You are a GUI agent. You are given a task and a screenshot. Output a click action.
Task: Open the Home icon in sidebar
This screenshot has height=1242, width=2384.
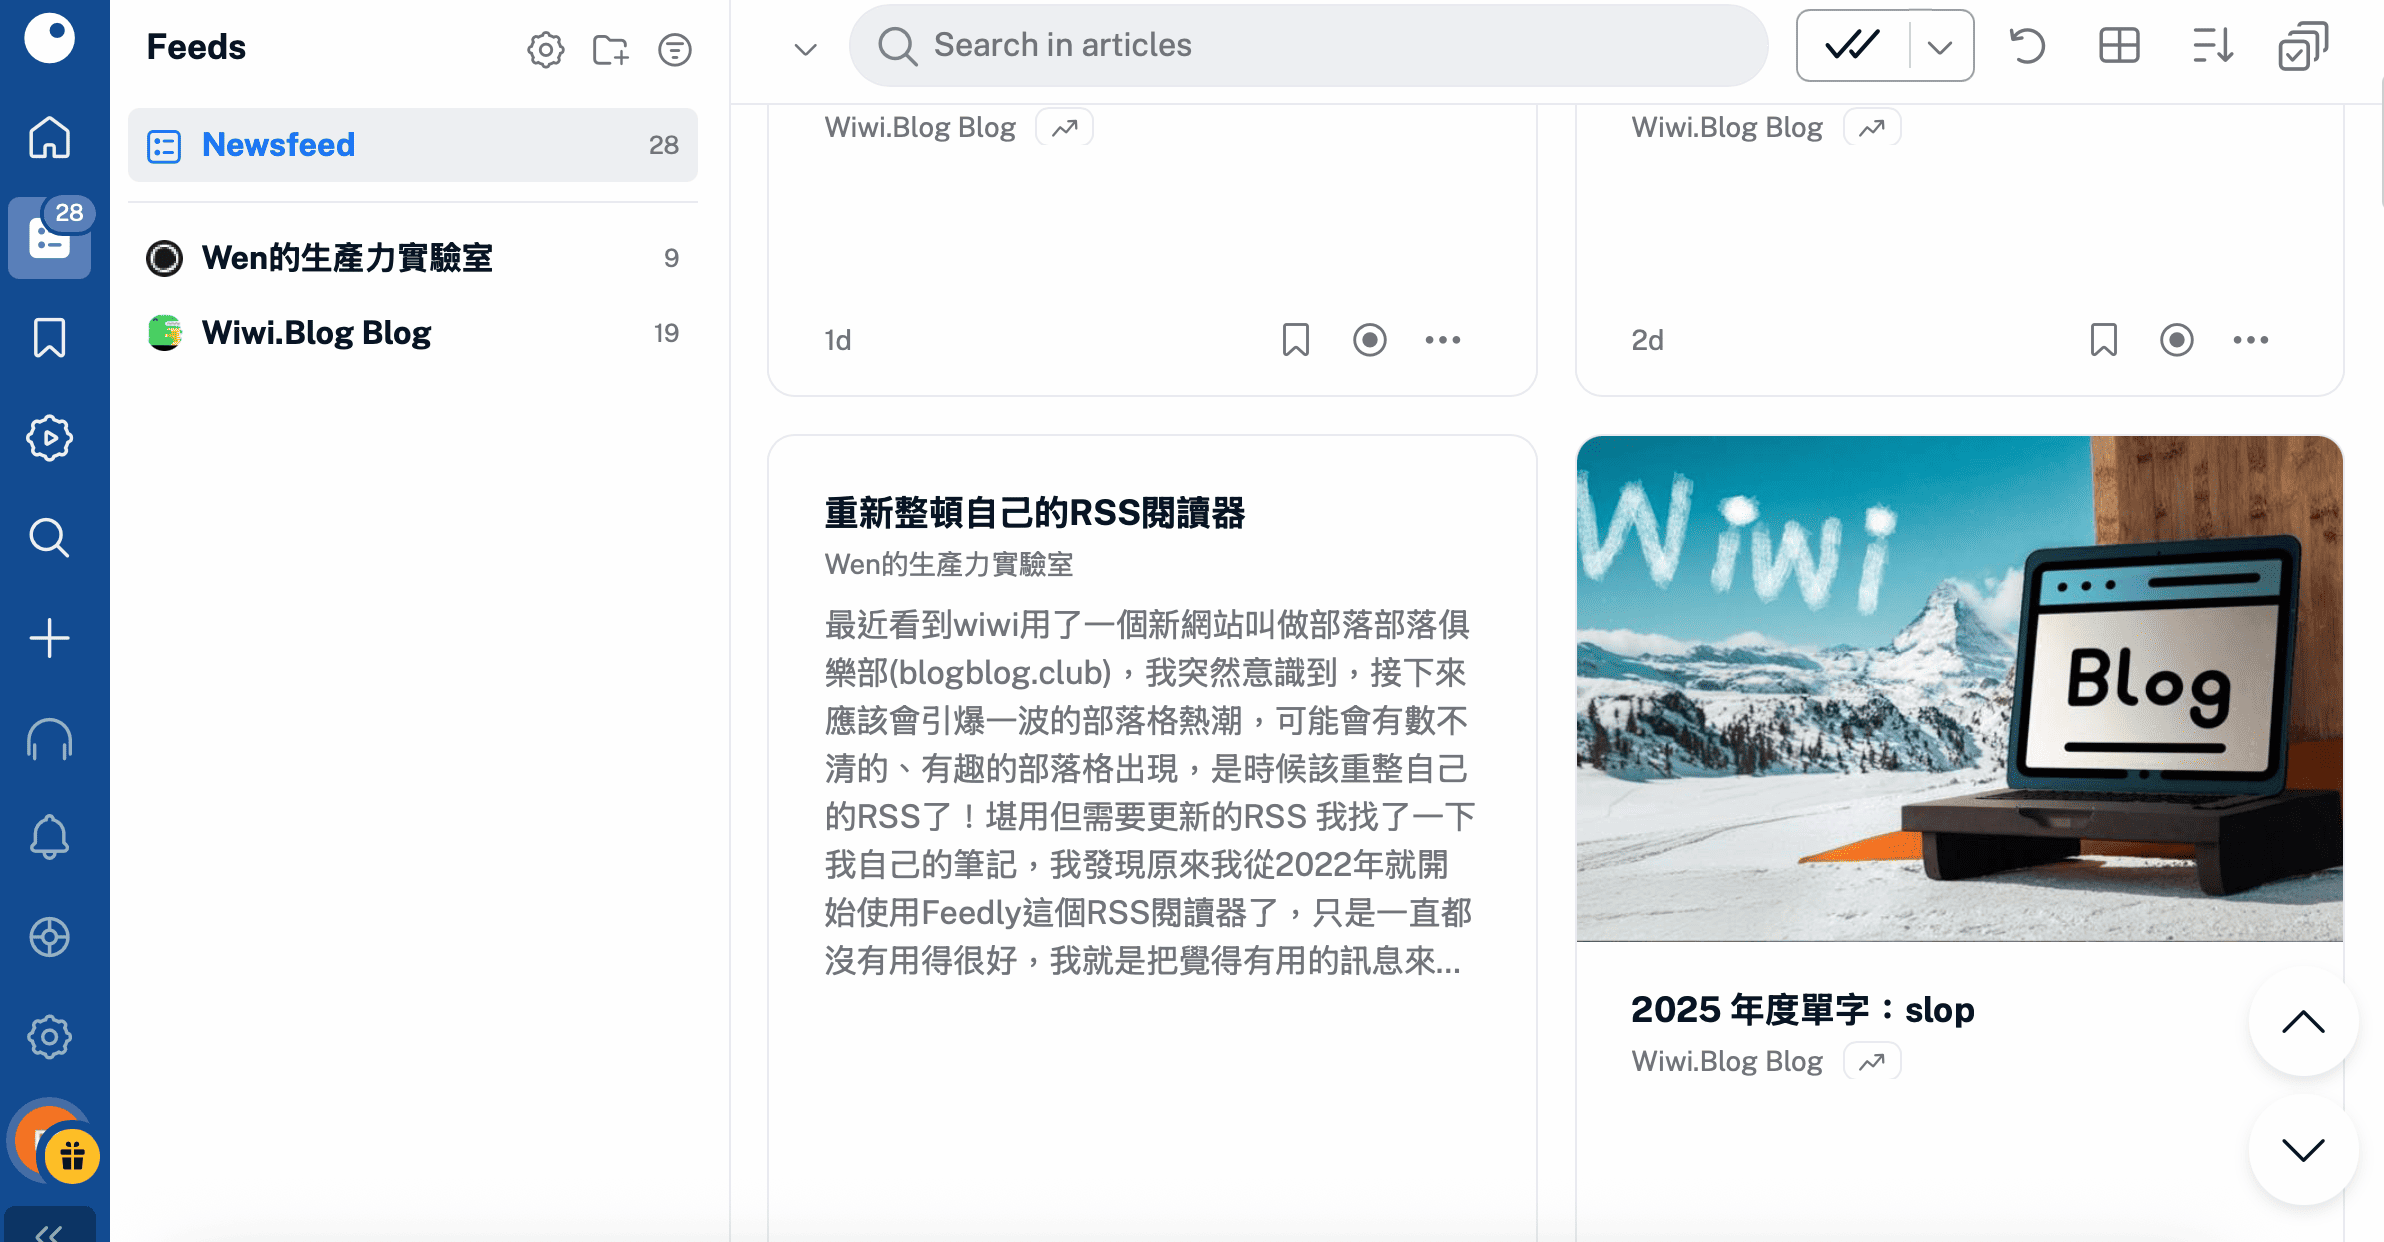[49, 138]
